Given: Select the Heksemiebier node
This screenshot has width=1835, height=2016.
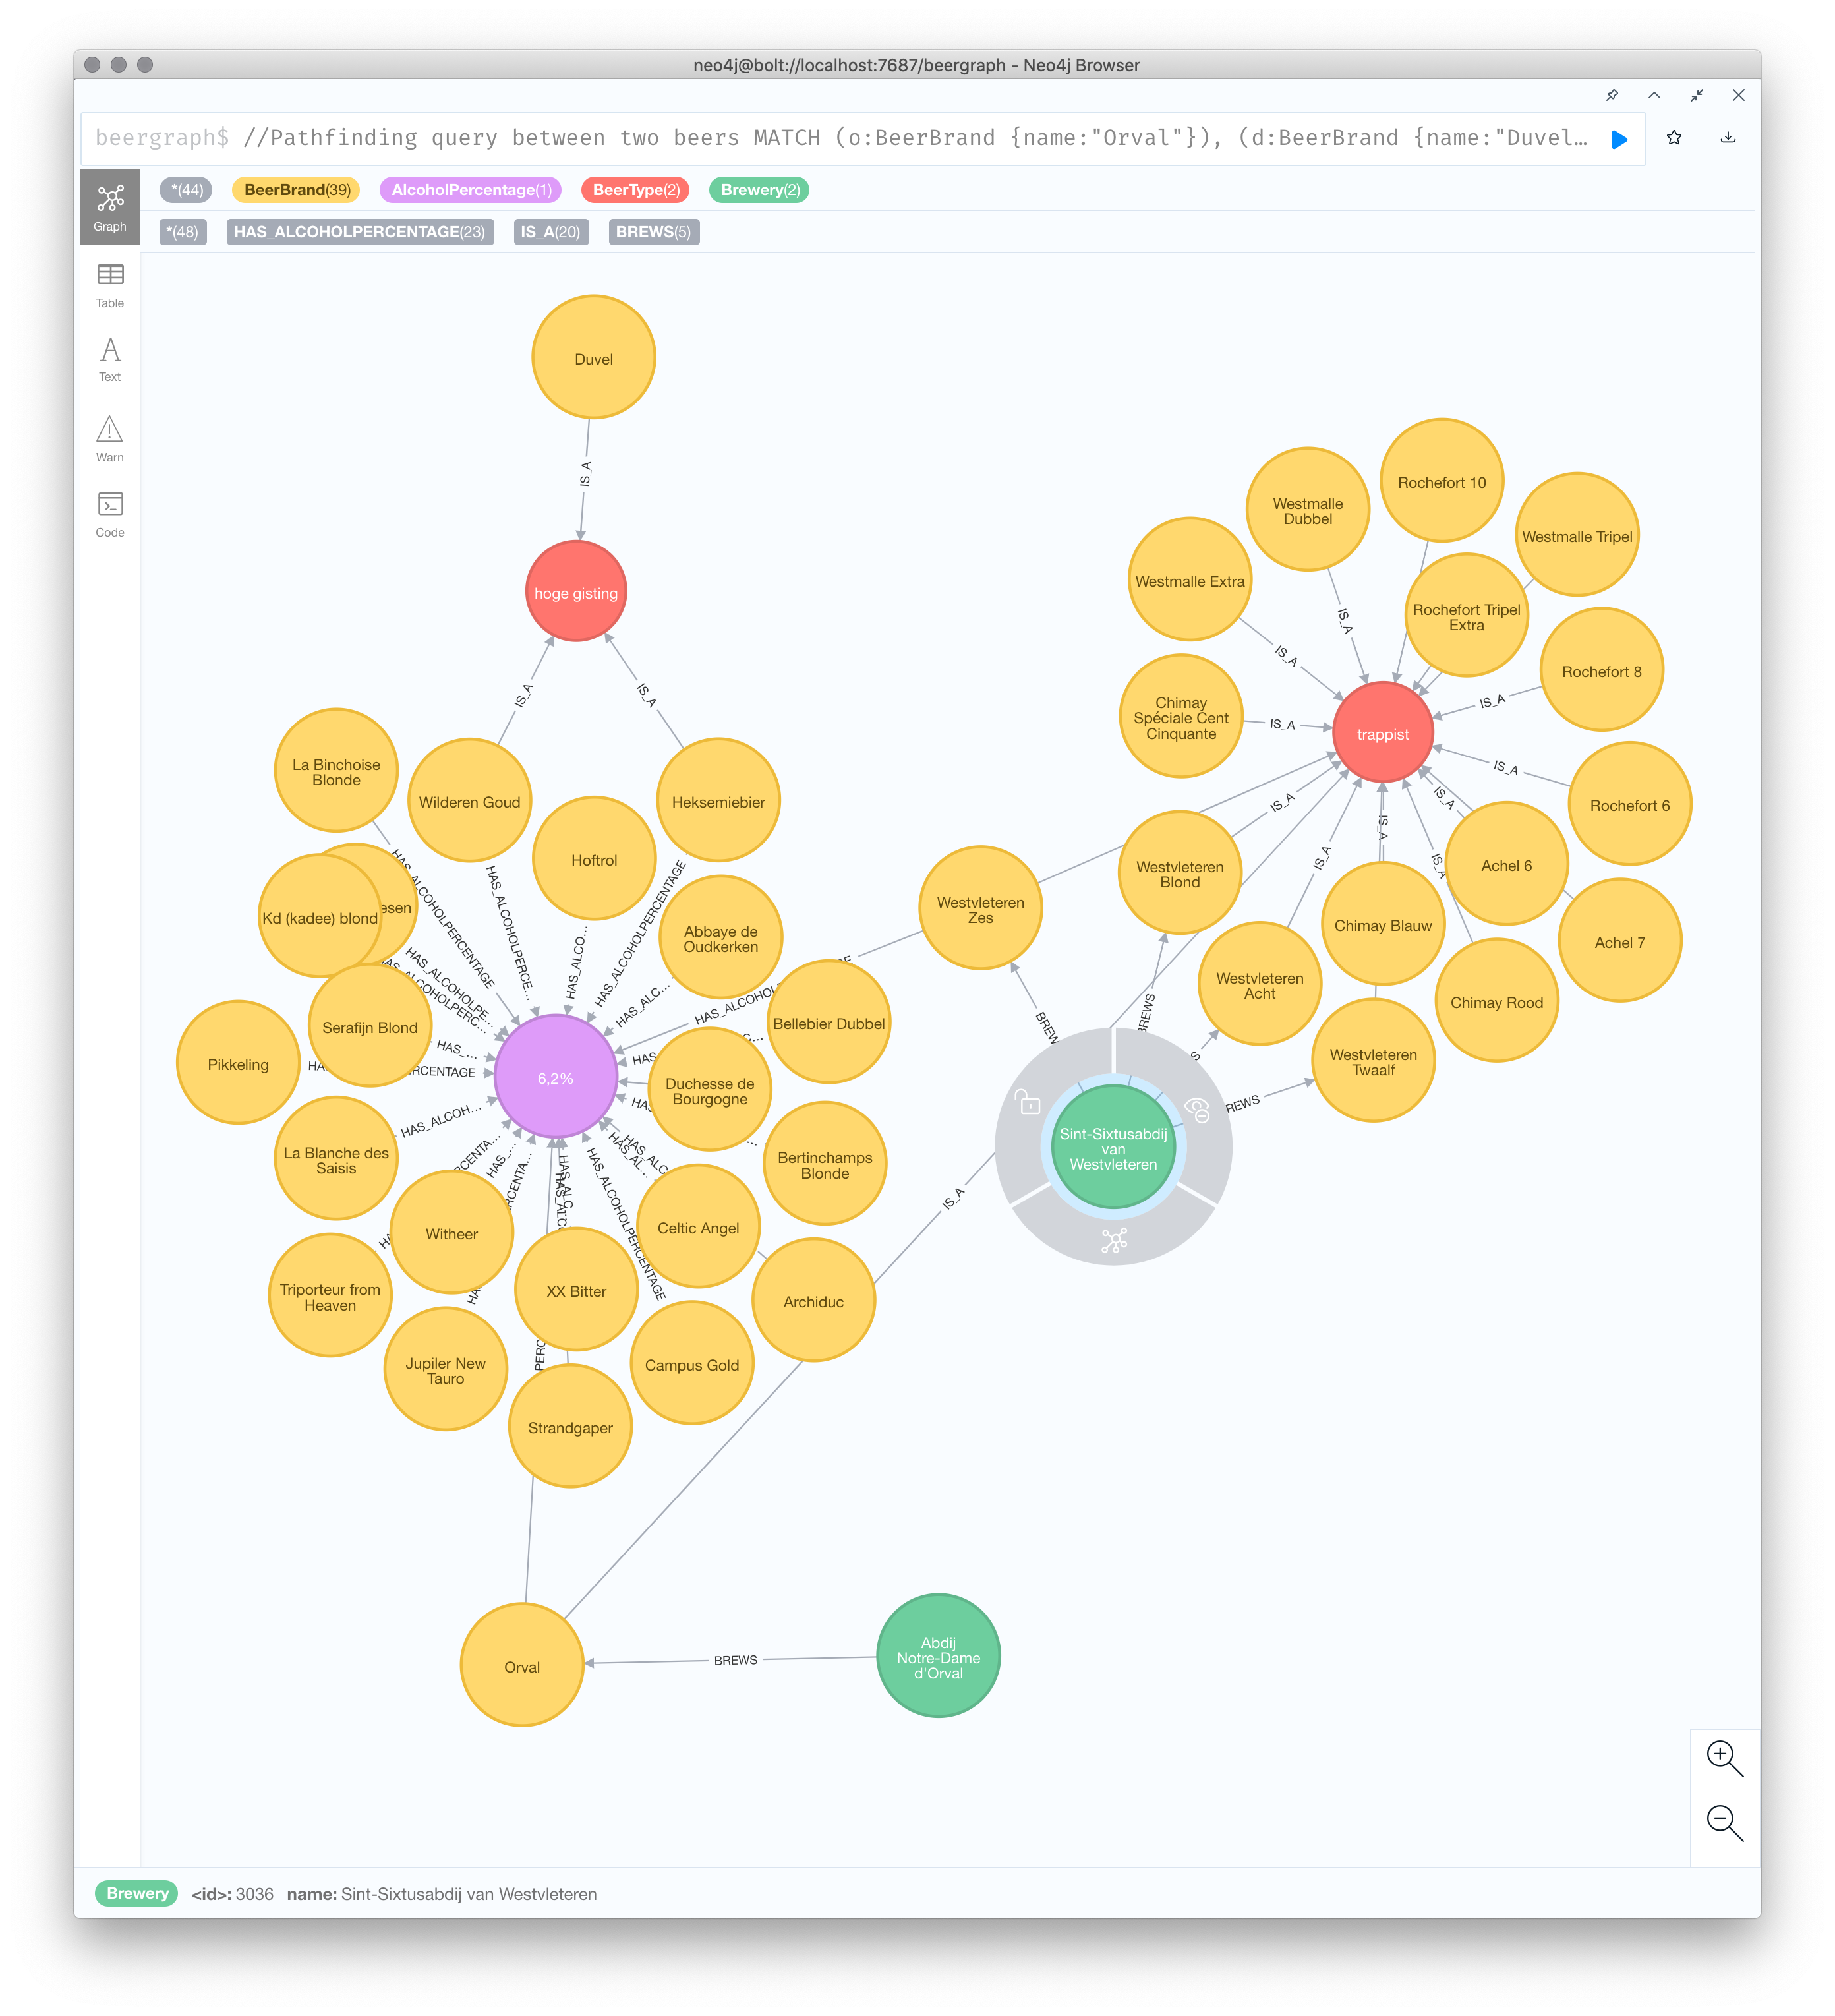Looking at the screenshot, I should (x=718, y=801).
